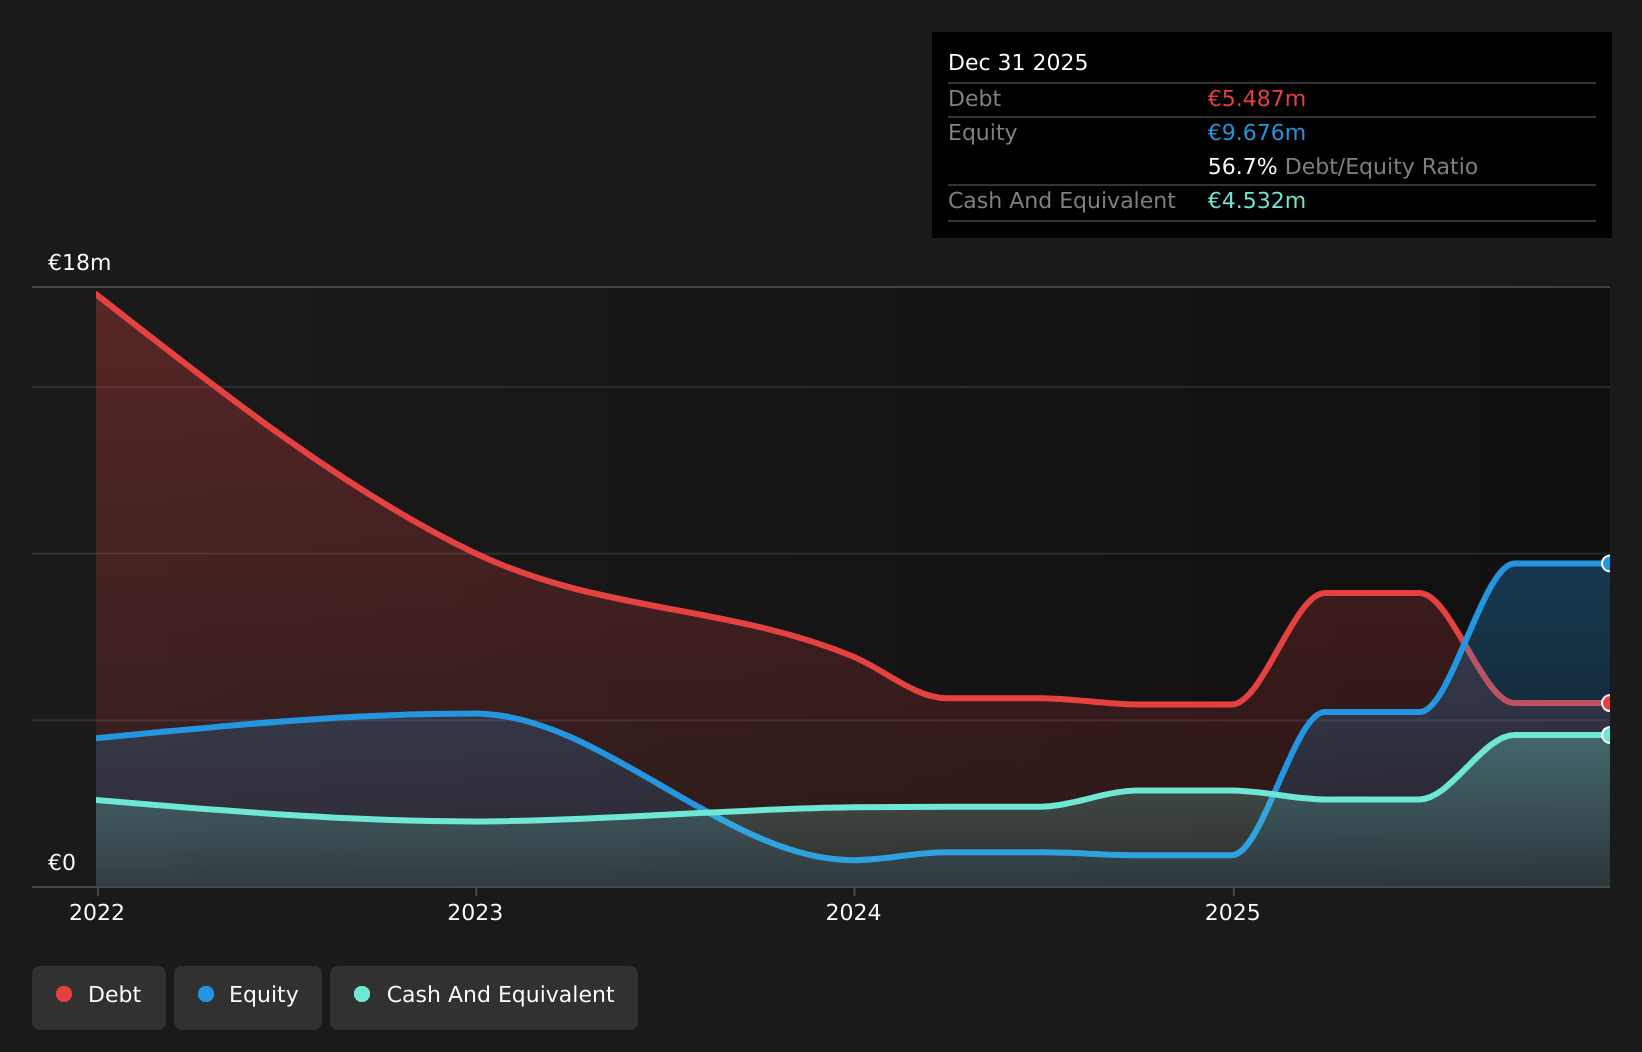Click the Dec 31 2025 tooltip date
This screenshot has height=1052, width=1642.
(x=1018, y=63)
